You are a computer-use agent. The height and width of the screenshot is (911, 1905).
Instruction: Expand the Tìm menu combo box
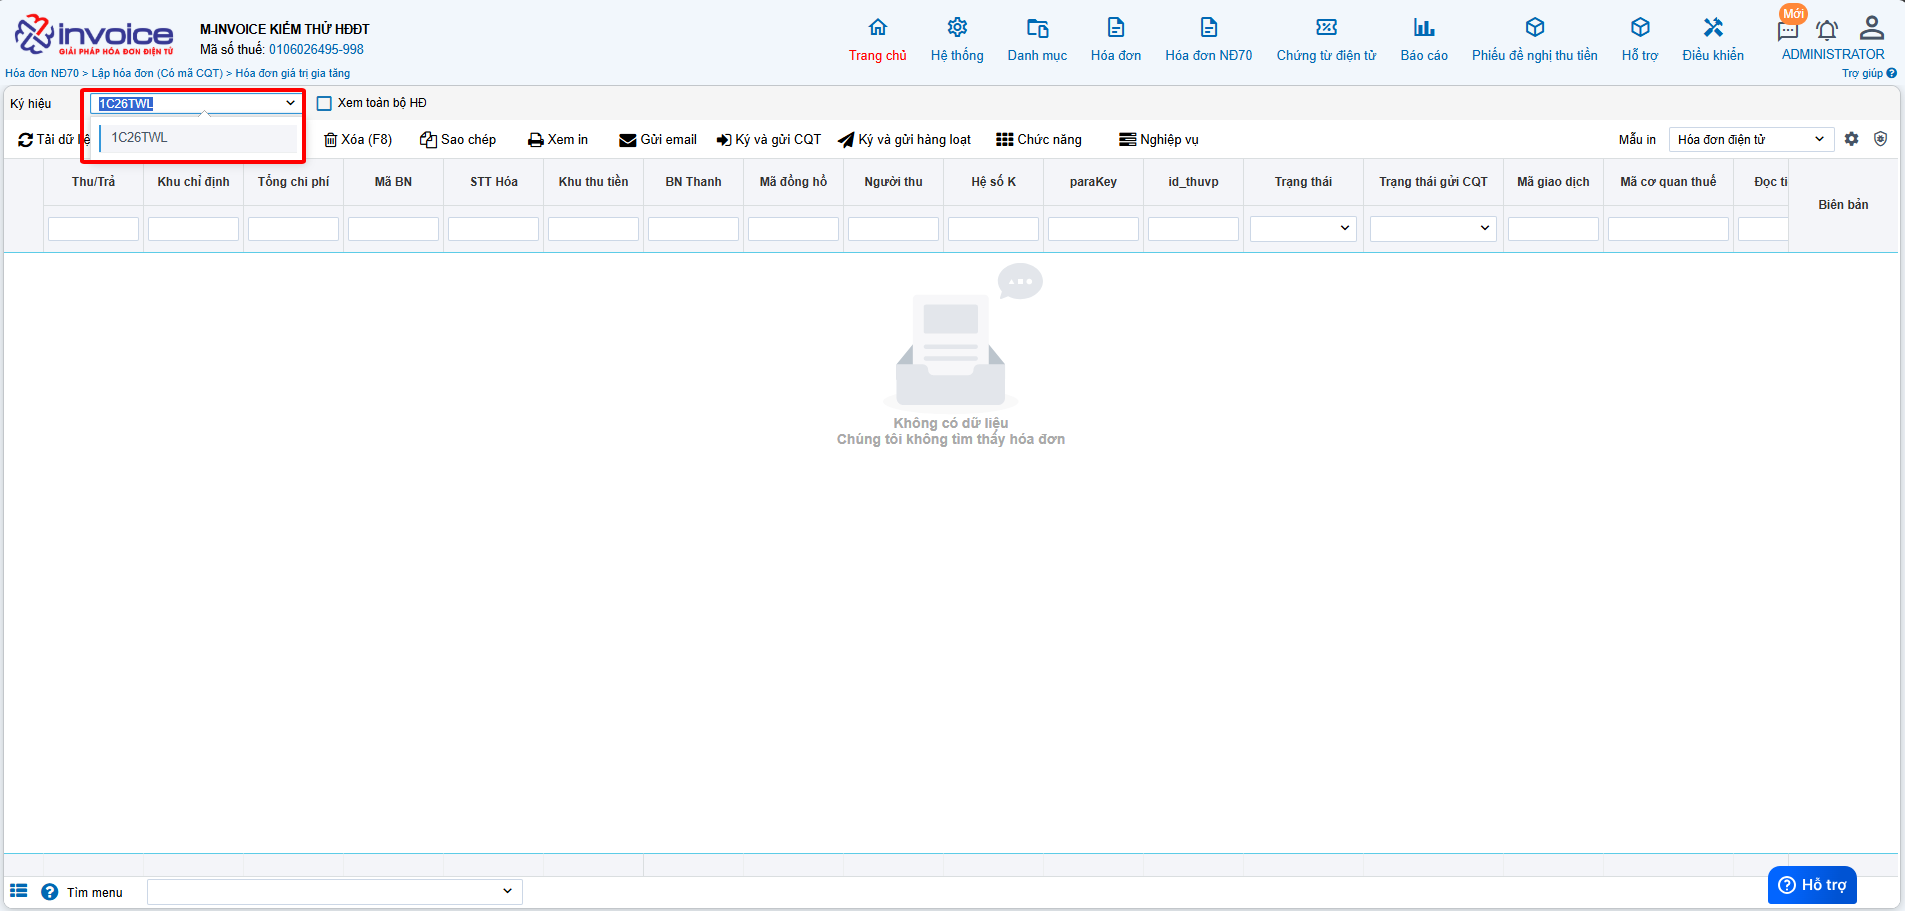pyautogui.click(x=334, y=891)
